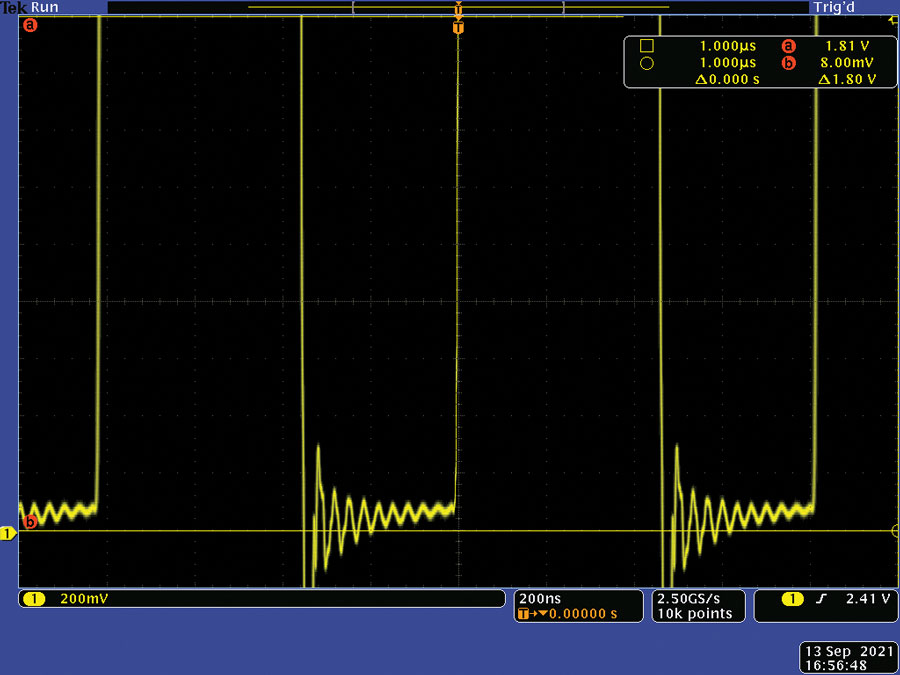Select channel 1 ground reference marker
Image resolution: width=900 pixels, height=675 pixels.
(8, 534)
